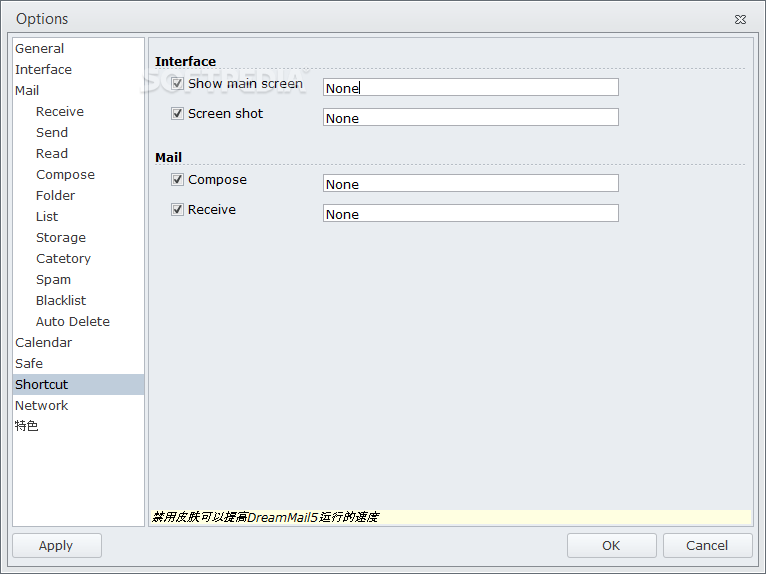Click the Compose shortcut input field
The image size is (766, 574).
point(470,184)
